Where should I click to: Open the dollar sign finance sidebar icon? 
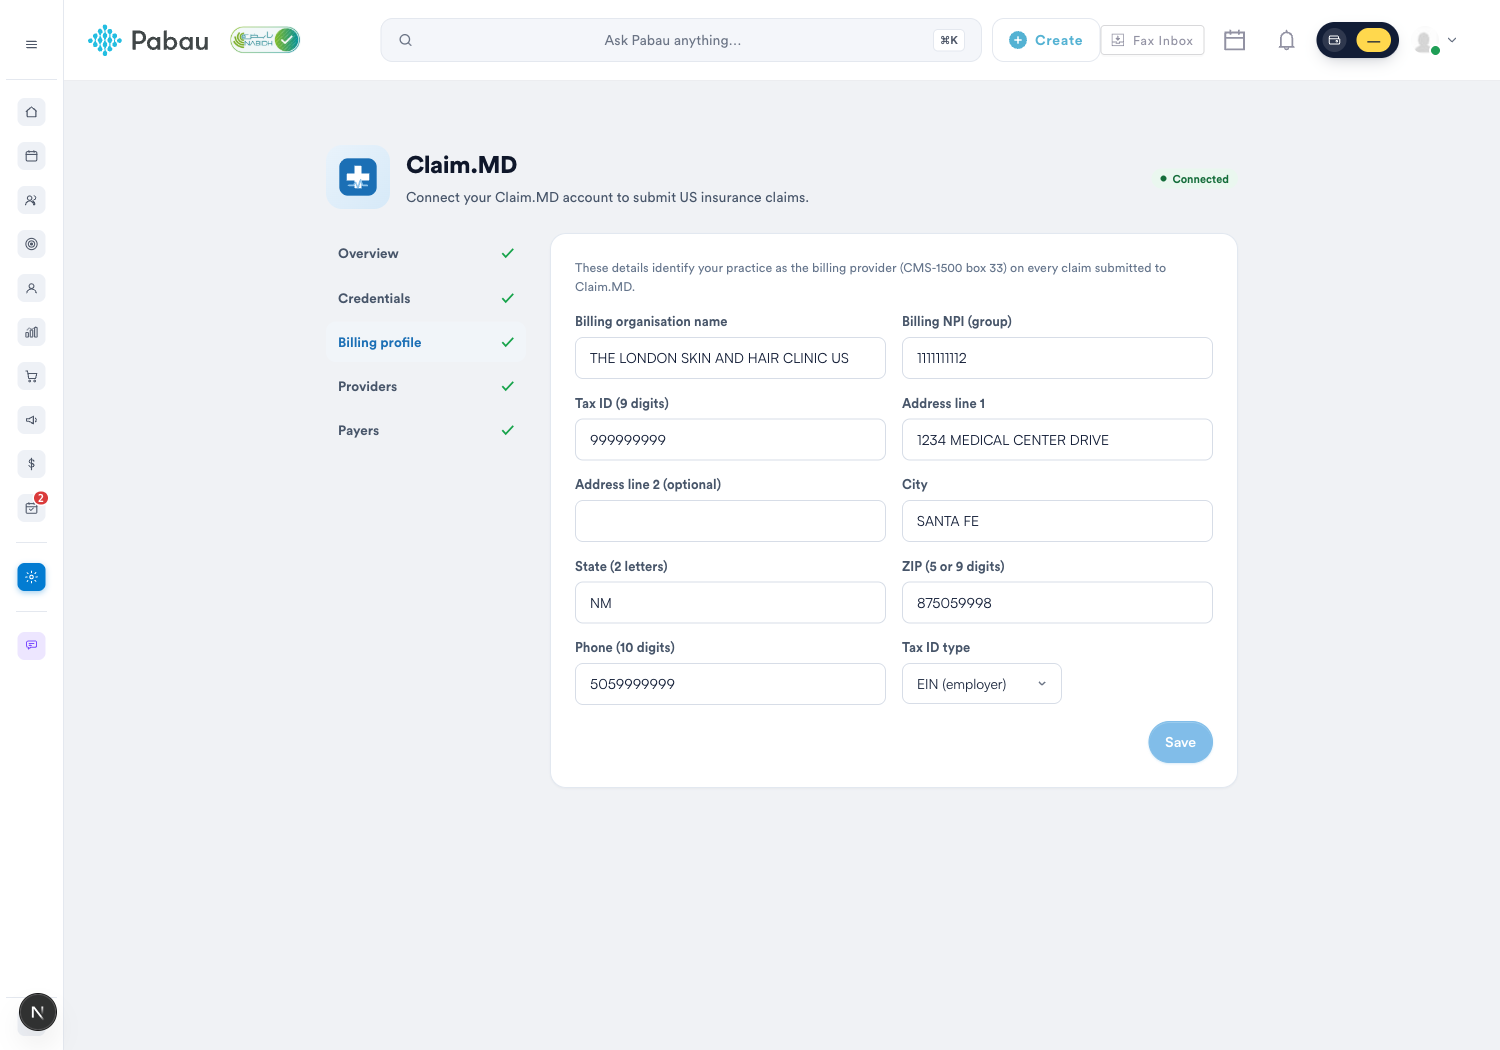coord(31,464)
